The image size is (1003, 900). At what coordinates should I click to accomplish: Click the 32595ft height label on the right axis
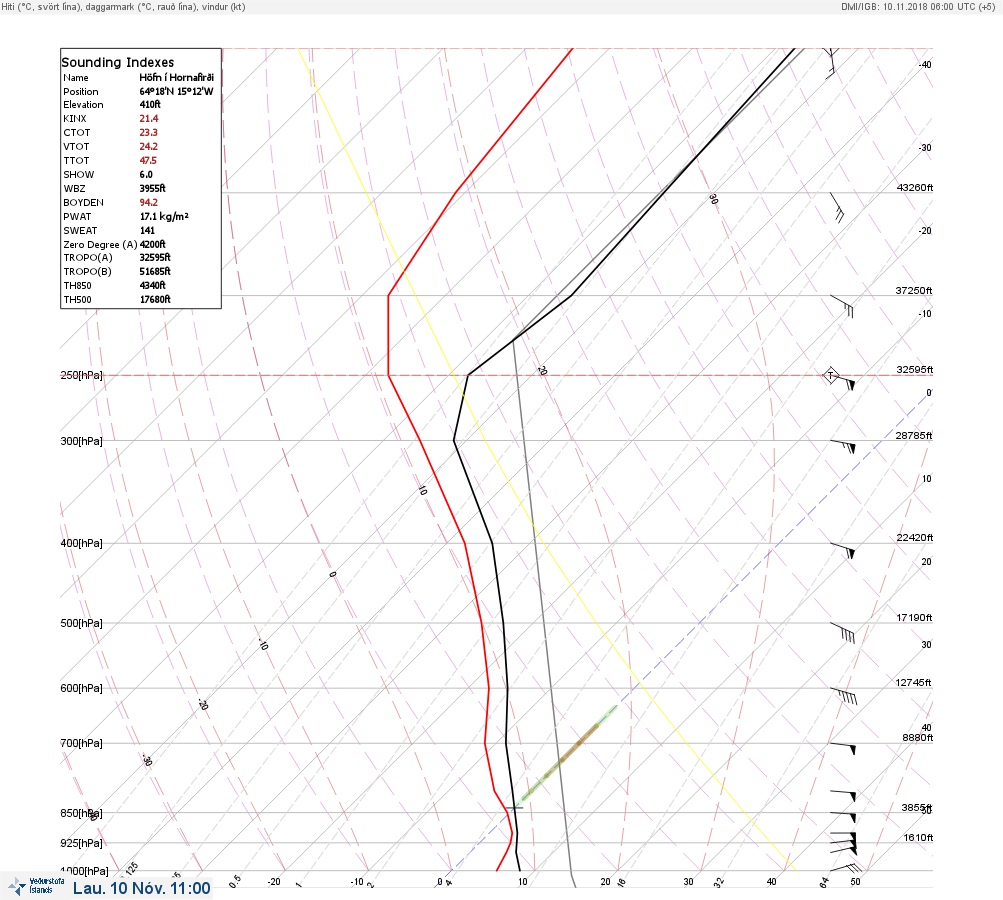[x=915, y=370]
